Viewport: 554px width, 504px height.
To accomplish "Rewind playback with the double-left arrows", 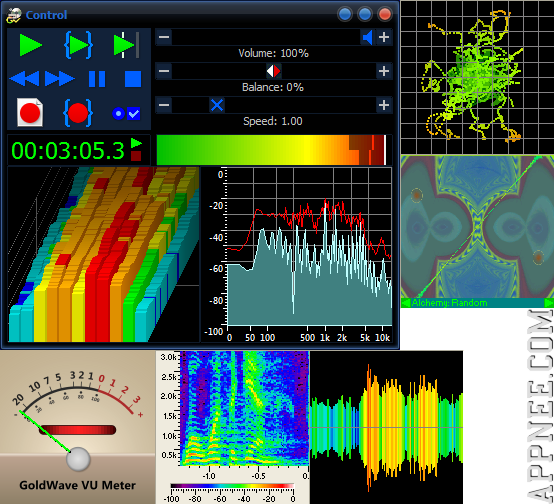I will click(x=24, y=79).
